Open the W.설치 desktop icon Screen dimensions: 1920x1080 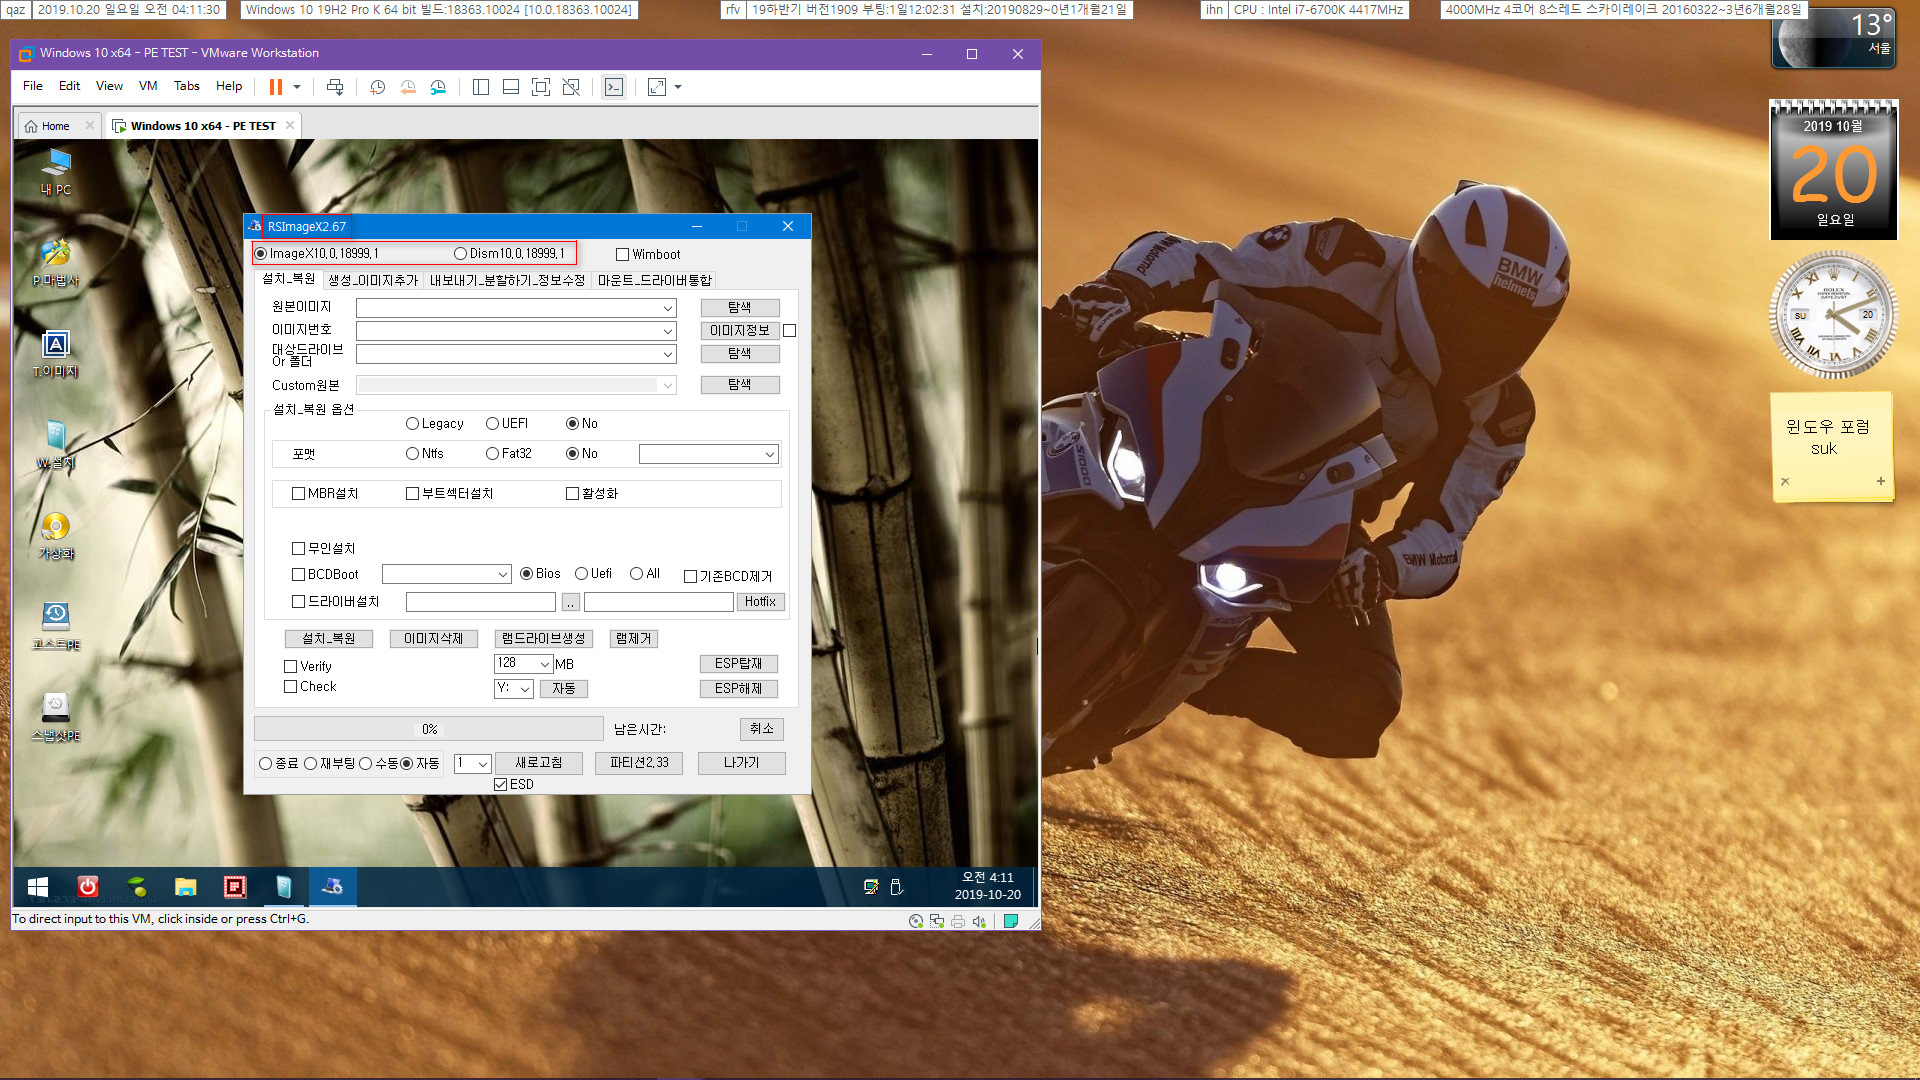point(56,445)
